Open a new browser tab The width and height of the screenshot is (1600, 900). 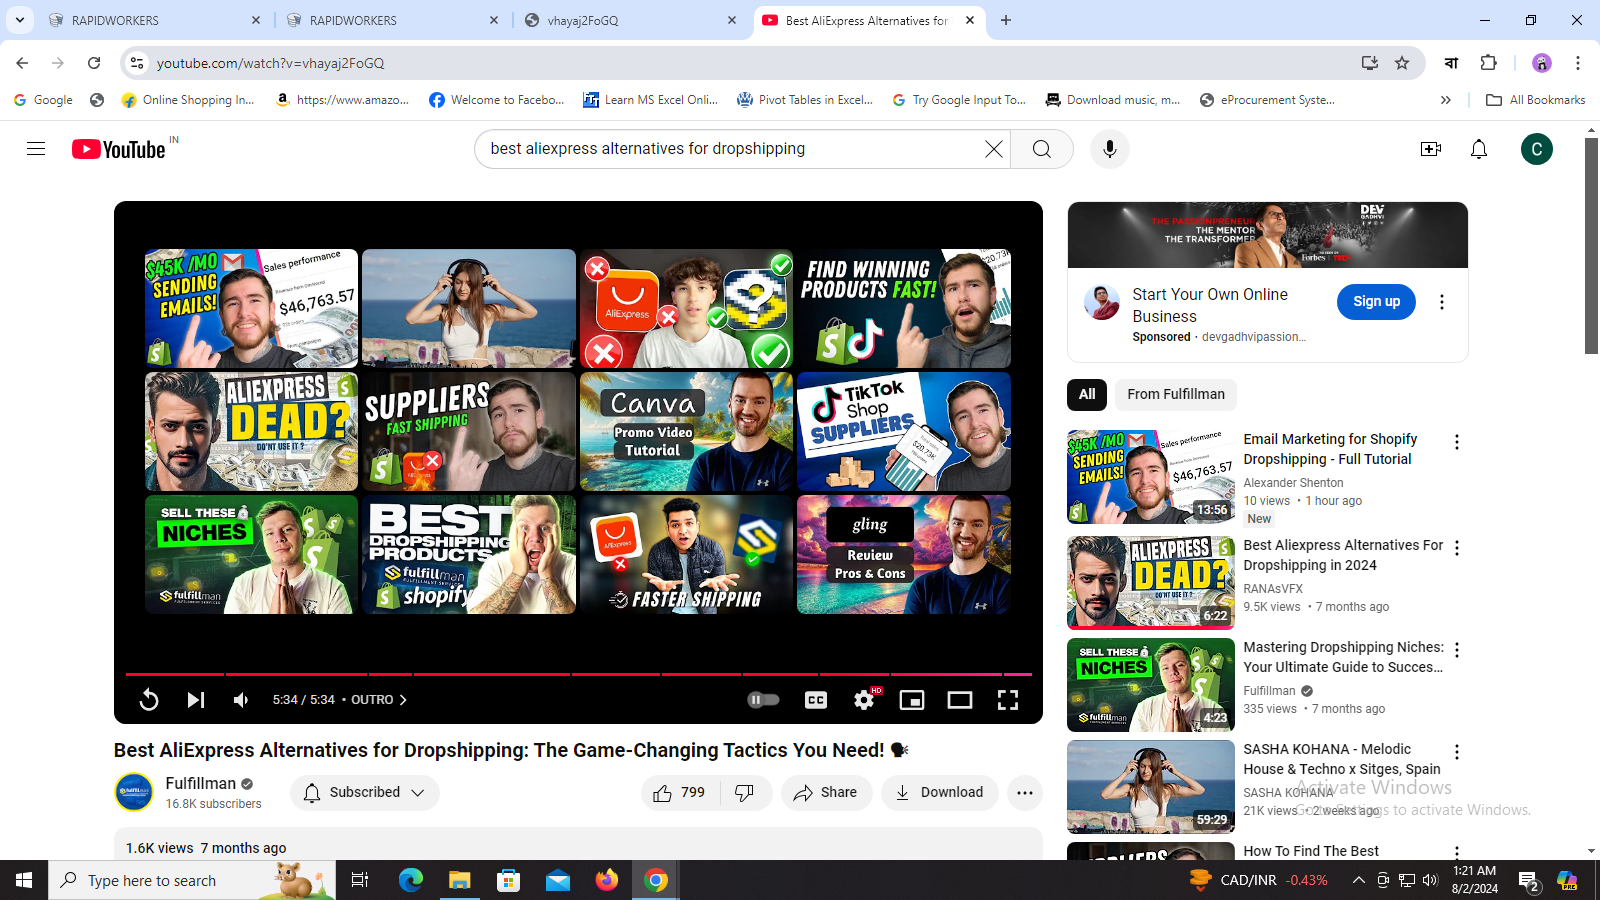[1006, 20]
